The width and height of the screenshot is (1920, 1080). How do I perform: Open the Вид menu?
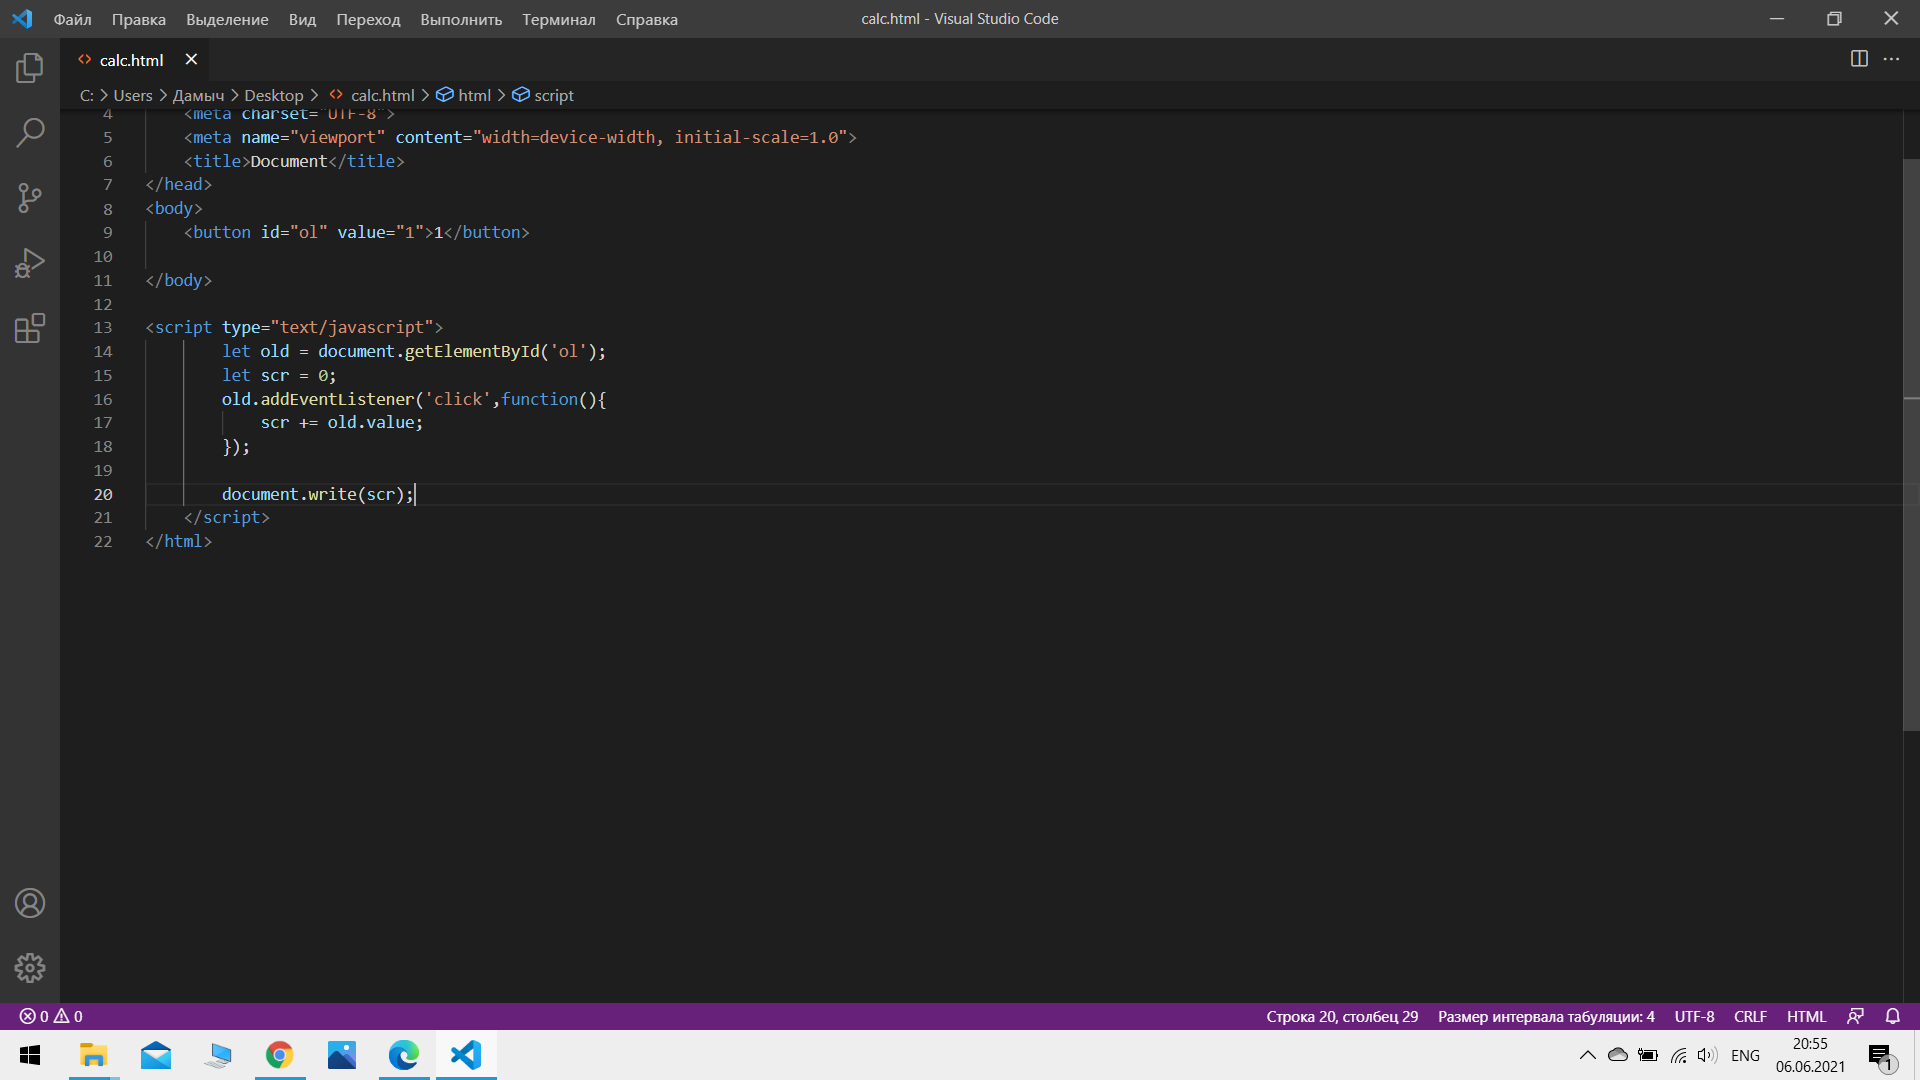click(302, 19)
